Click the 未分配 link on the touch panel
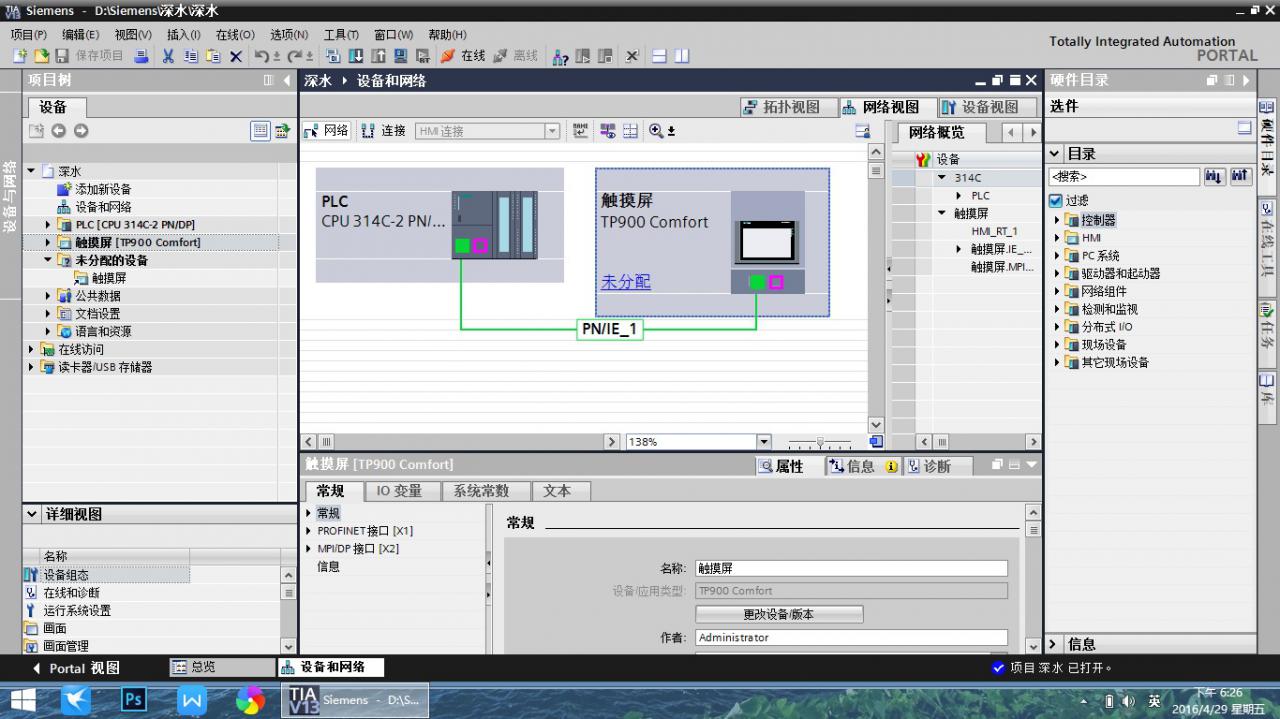This screenshot has width=1280, height=719. pos(626,282)
